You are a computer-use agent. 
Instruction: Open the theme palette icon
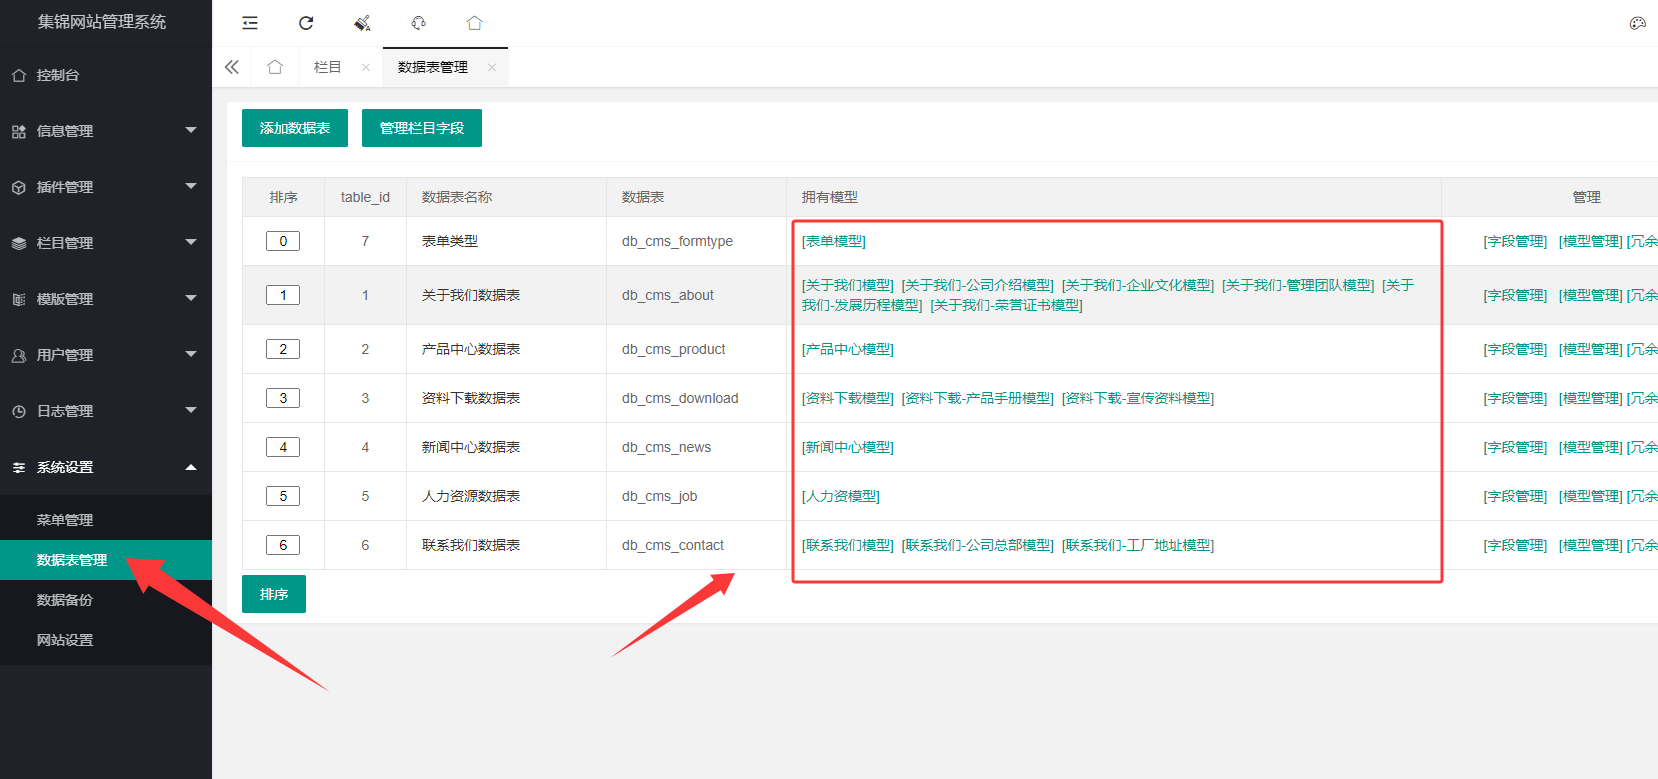coord(1637,23)
